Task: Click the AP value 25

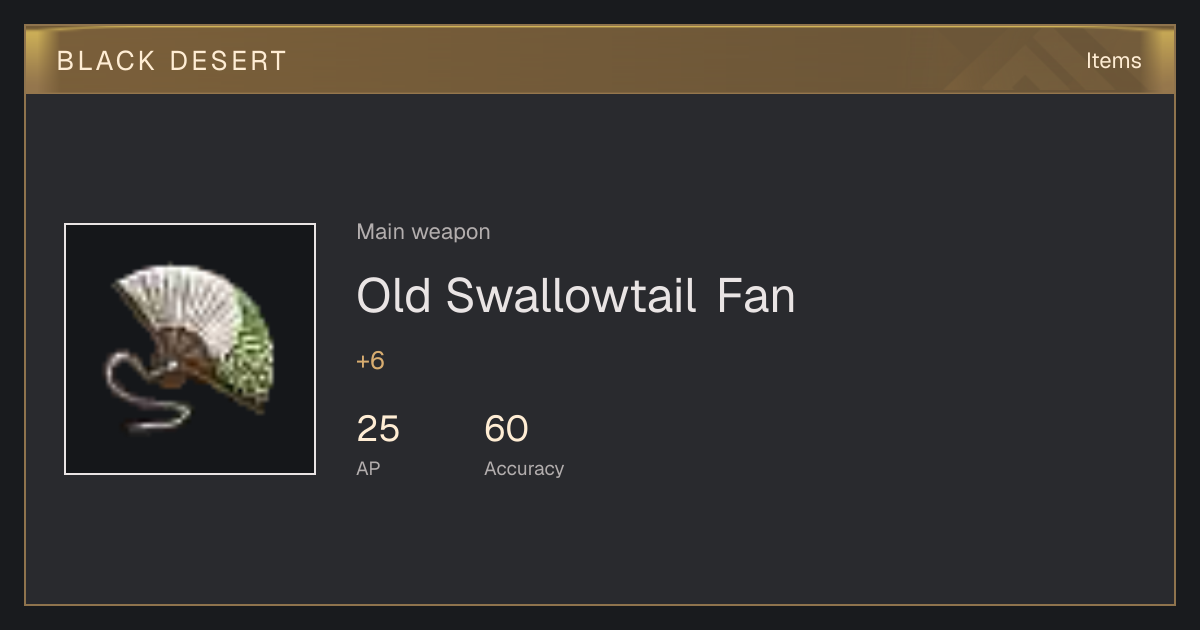Action: click(x=378, y=429)
